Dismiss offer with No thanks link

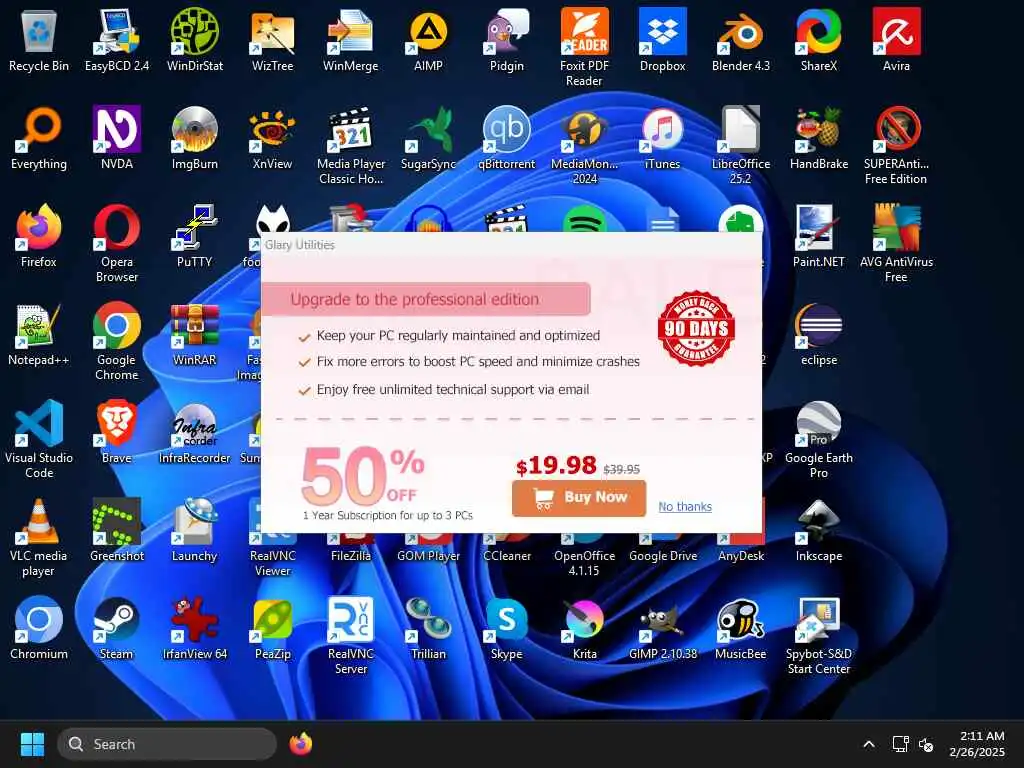684,506
